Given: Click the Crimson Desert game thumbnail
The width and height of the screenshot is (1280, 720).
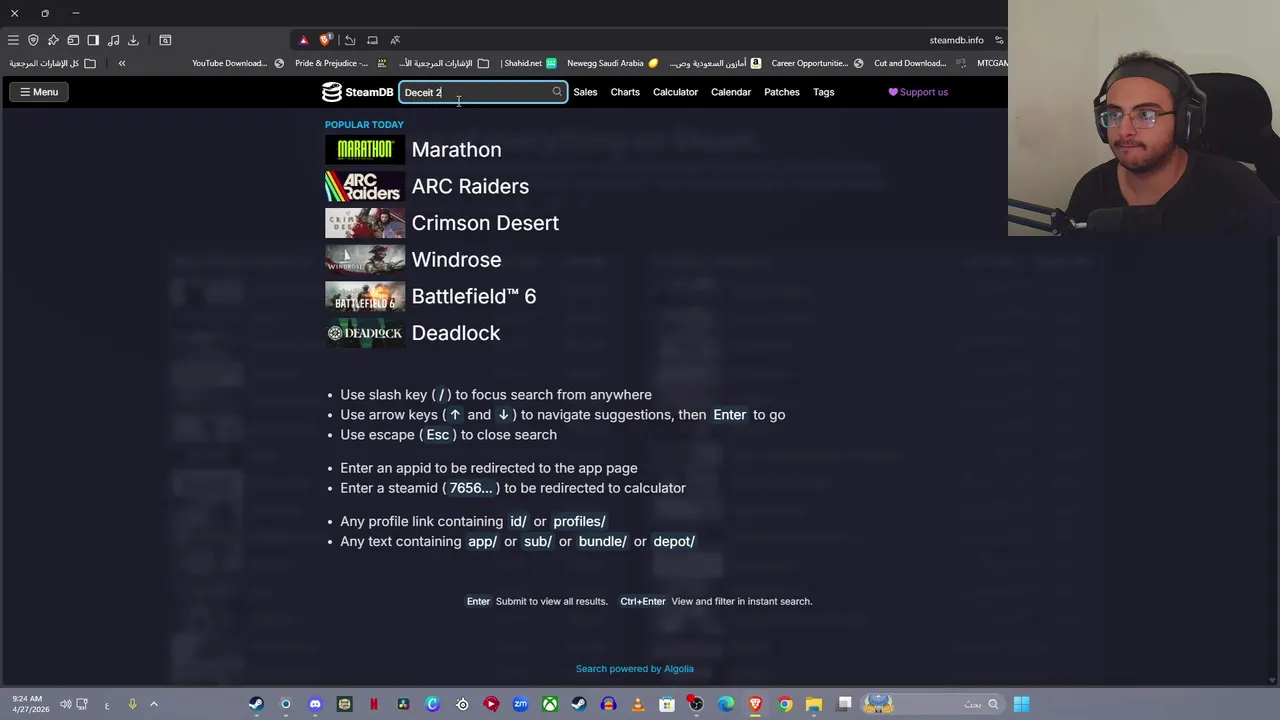Looking at the screenshot, I should pos(365,223).
